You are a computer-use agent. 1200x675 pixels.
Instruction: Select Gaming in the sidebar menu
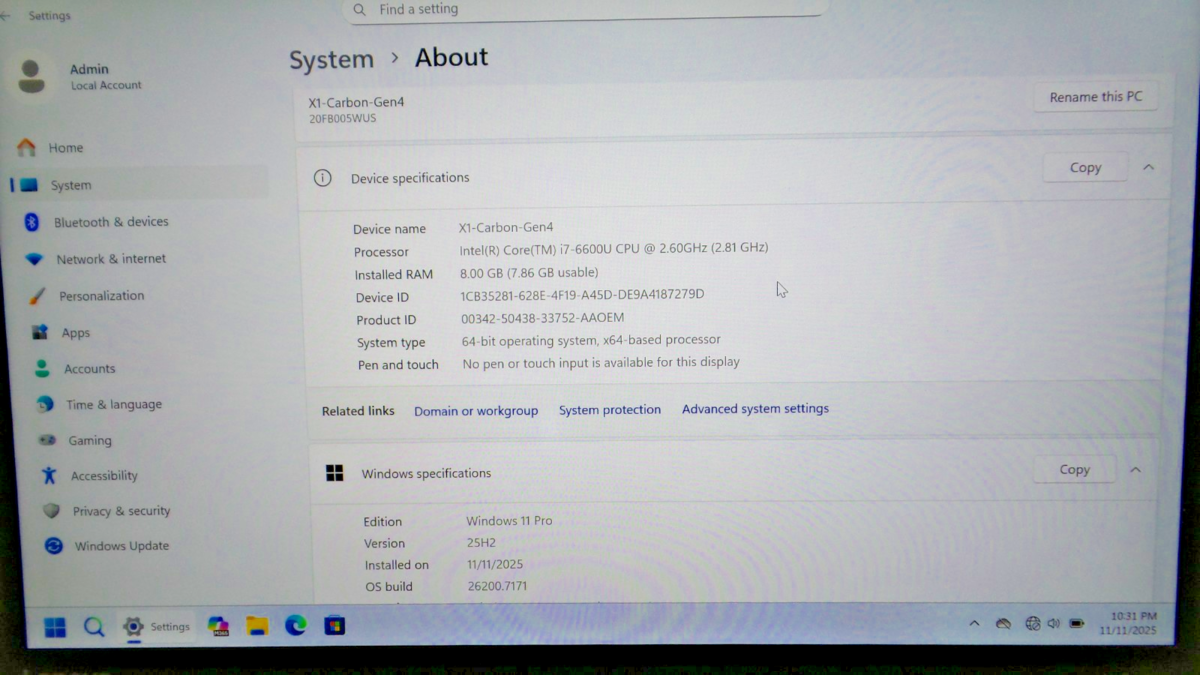[89, 441]
